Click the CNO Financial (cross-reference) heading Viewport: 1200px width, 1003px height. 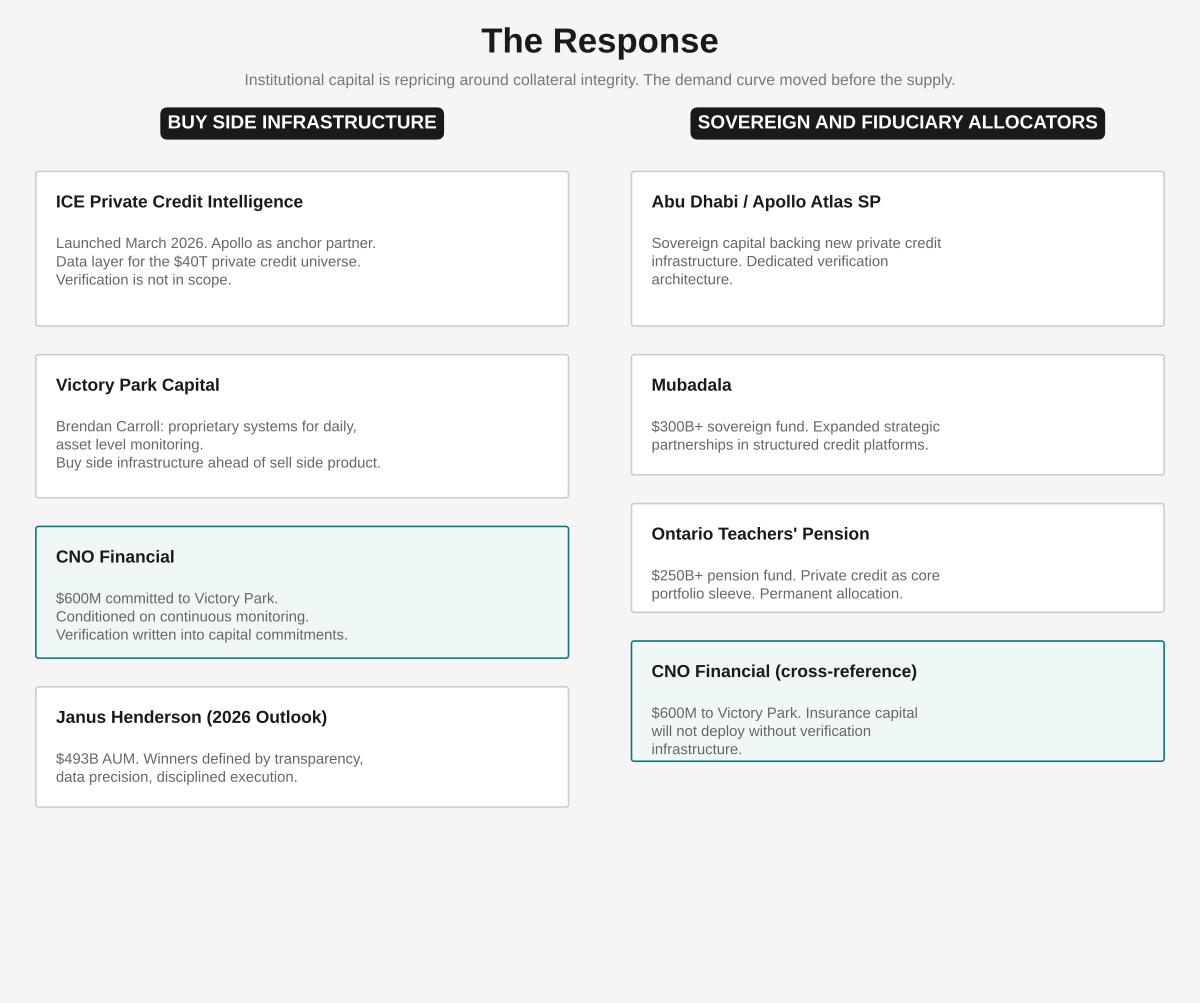[784, 672]
